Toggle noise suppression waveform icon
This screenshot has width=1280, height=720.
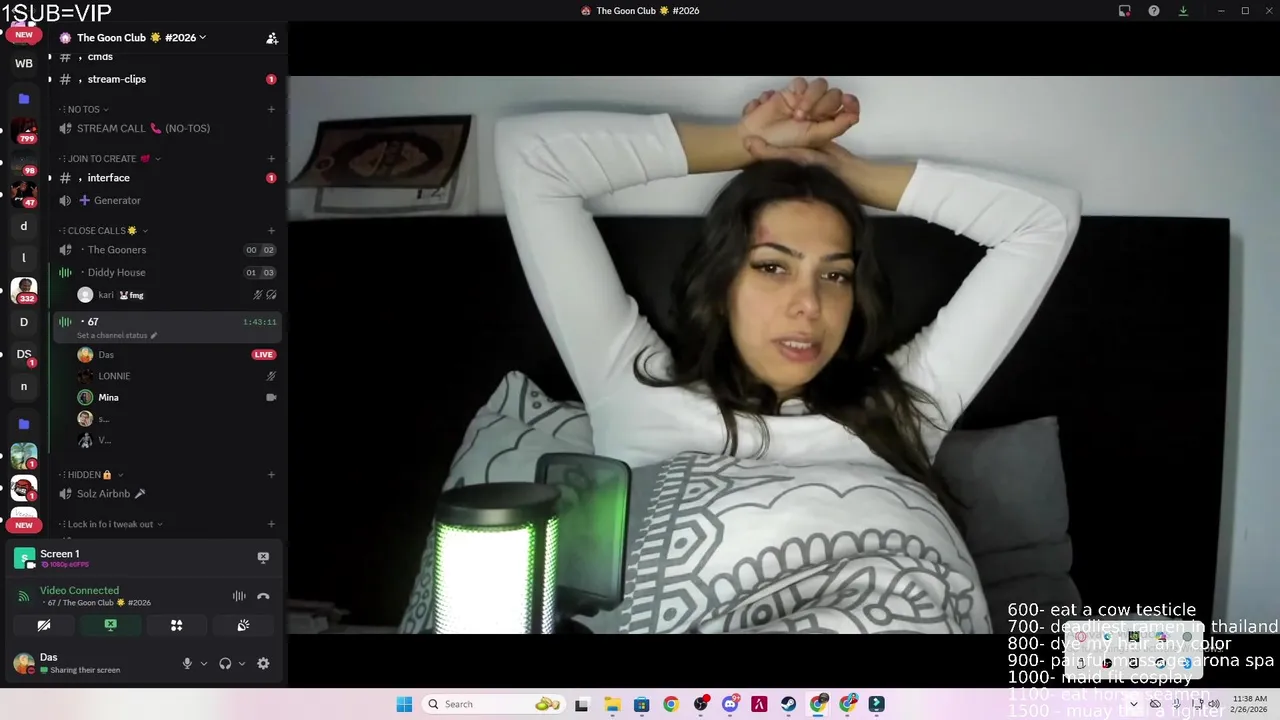(239, 596)
